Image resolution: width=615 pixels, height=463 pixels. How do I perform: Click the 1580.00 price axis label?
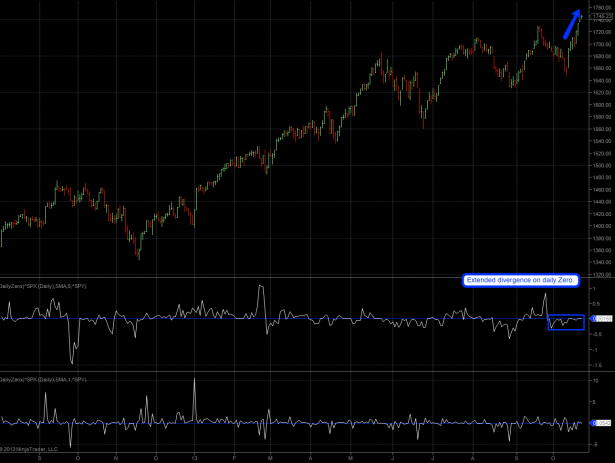click(602, 117)
